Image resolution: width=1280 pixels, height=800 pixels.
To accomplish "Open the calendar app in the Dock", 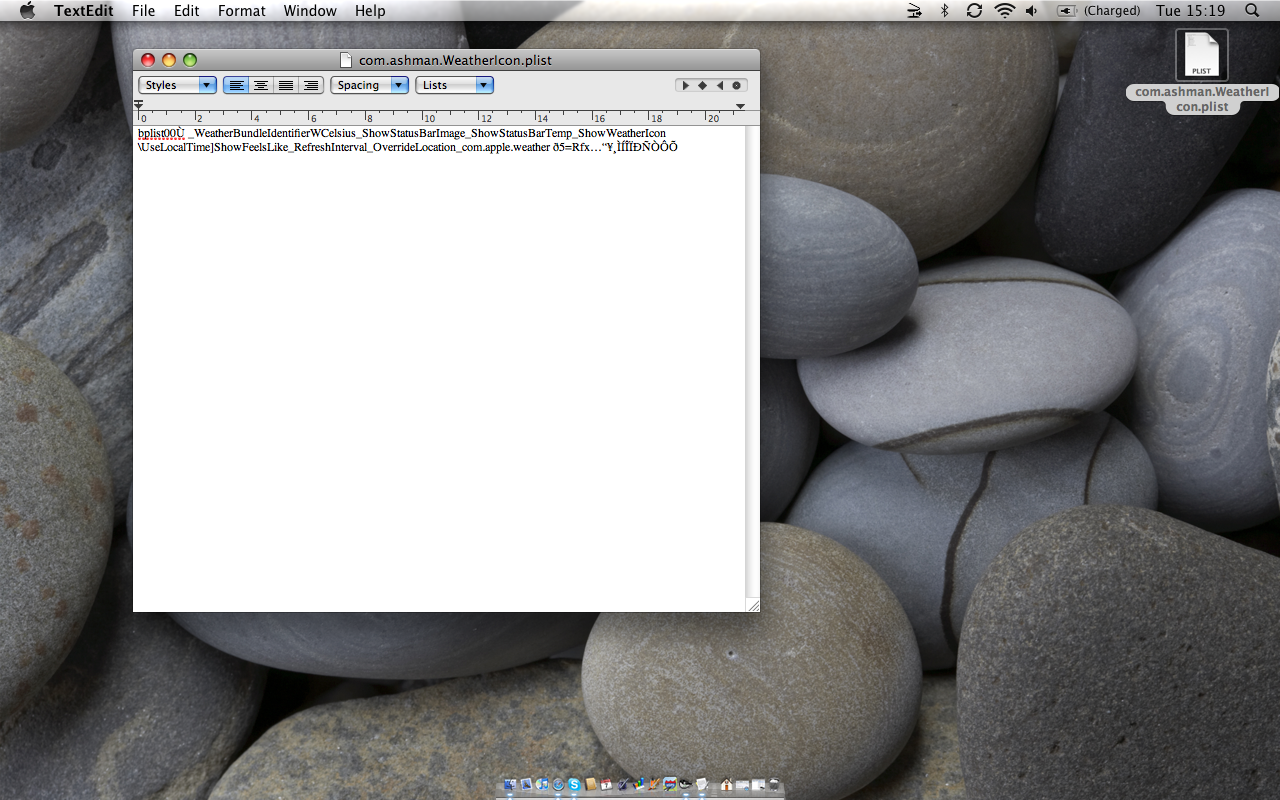I will (606, 785).
